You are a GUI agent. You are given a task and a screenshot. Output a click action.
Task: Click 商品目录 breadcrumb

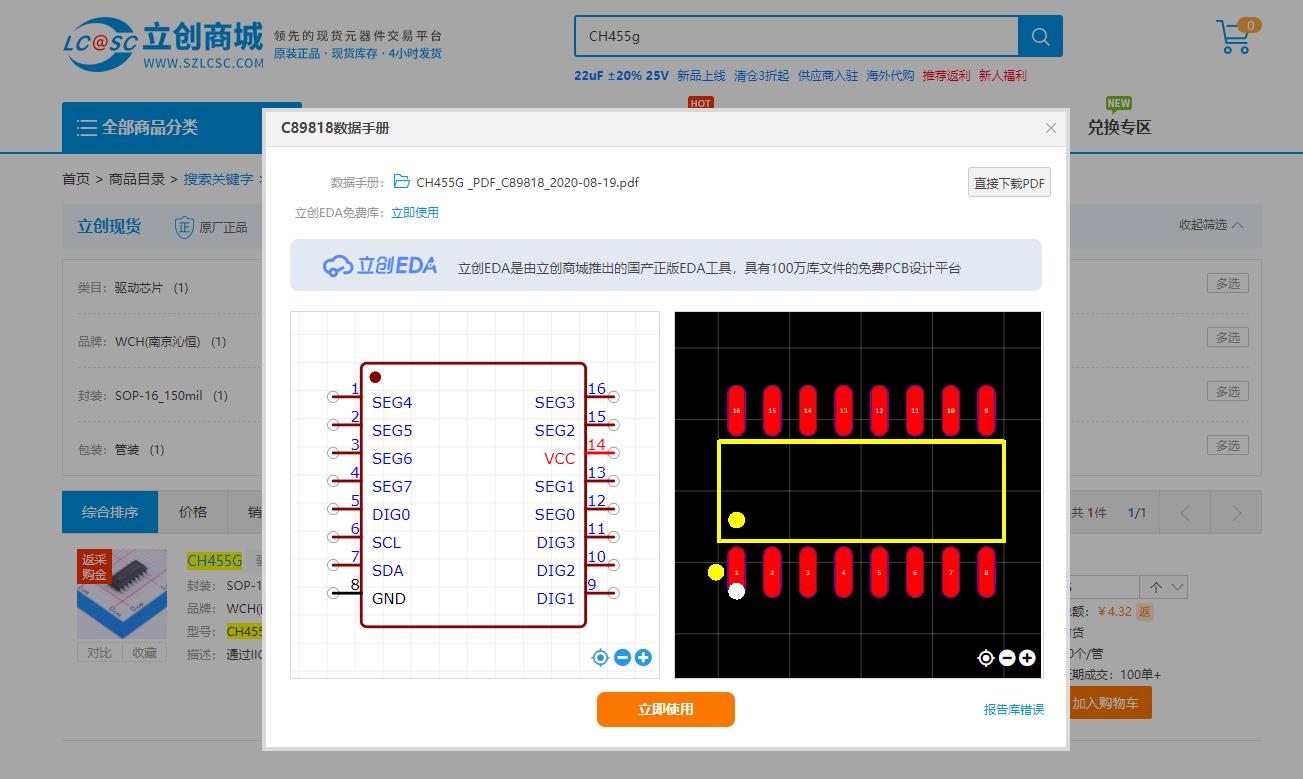[x=137, y=179]
